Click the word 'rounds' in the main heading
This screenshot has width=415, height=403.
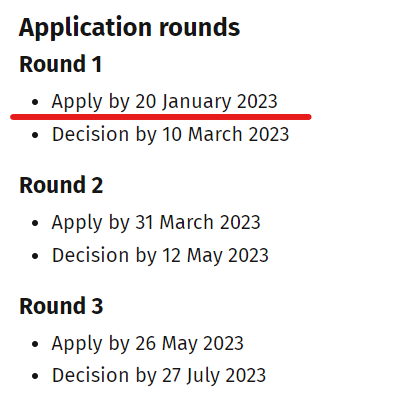200,28
